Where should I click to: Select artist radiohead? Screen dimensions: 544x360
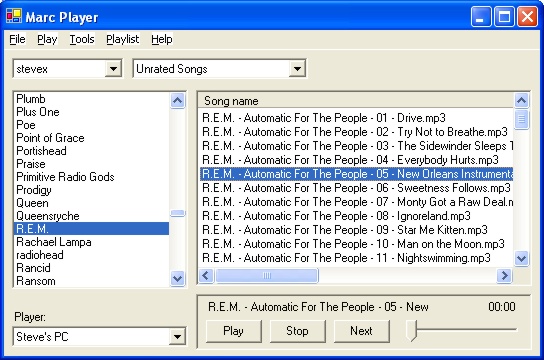[92, 255]
